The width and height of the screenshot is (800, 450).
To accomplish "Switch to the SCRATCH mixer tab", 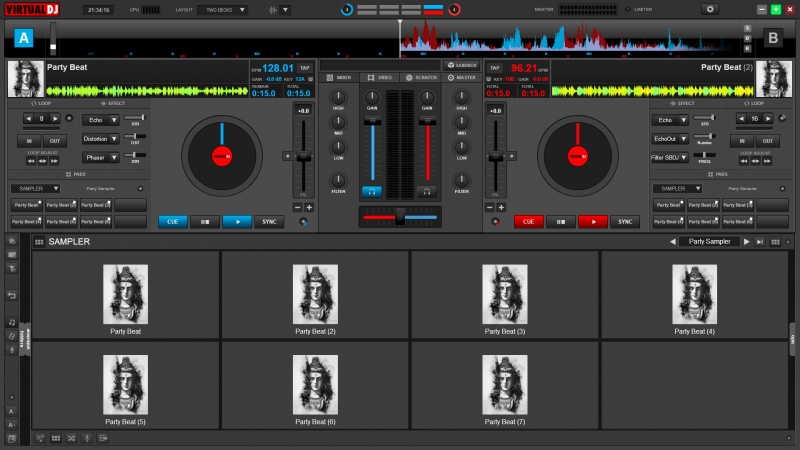I will coord(420,77).
